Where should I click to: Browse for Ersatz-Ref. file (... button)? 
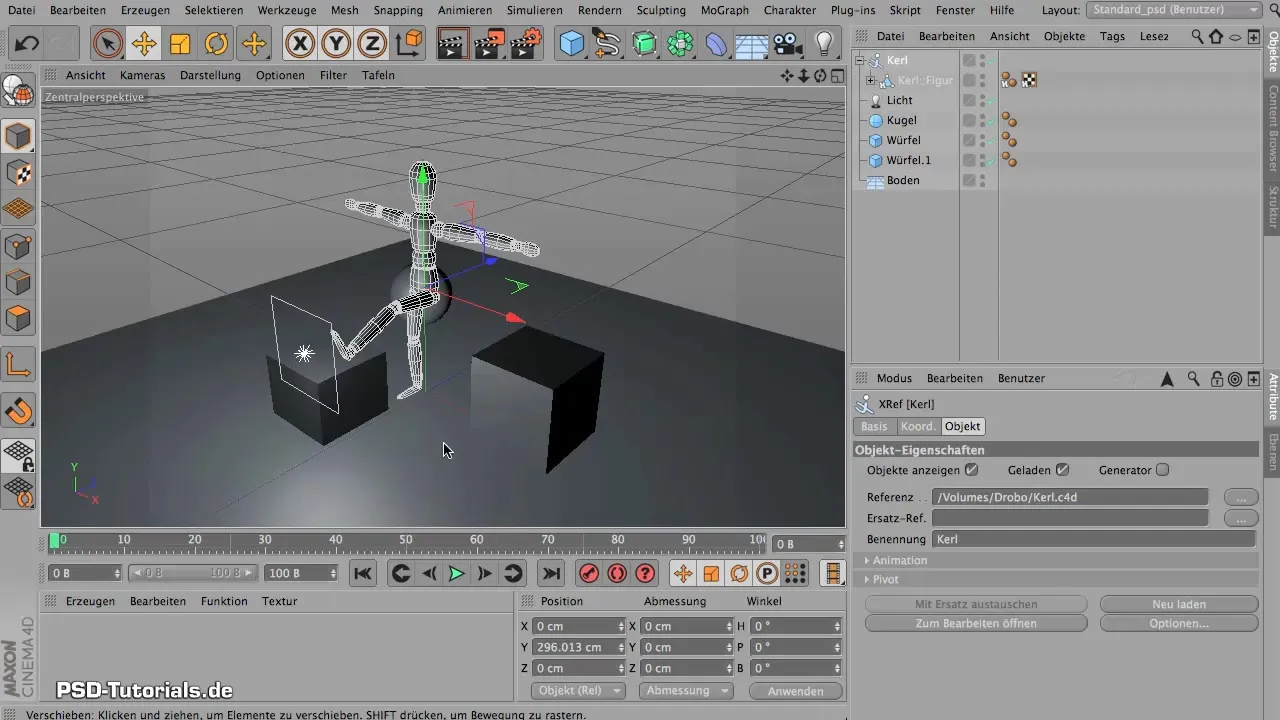(1240, 518)
